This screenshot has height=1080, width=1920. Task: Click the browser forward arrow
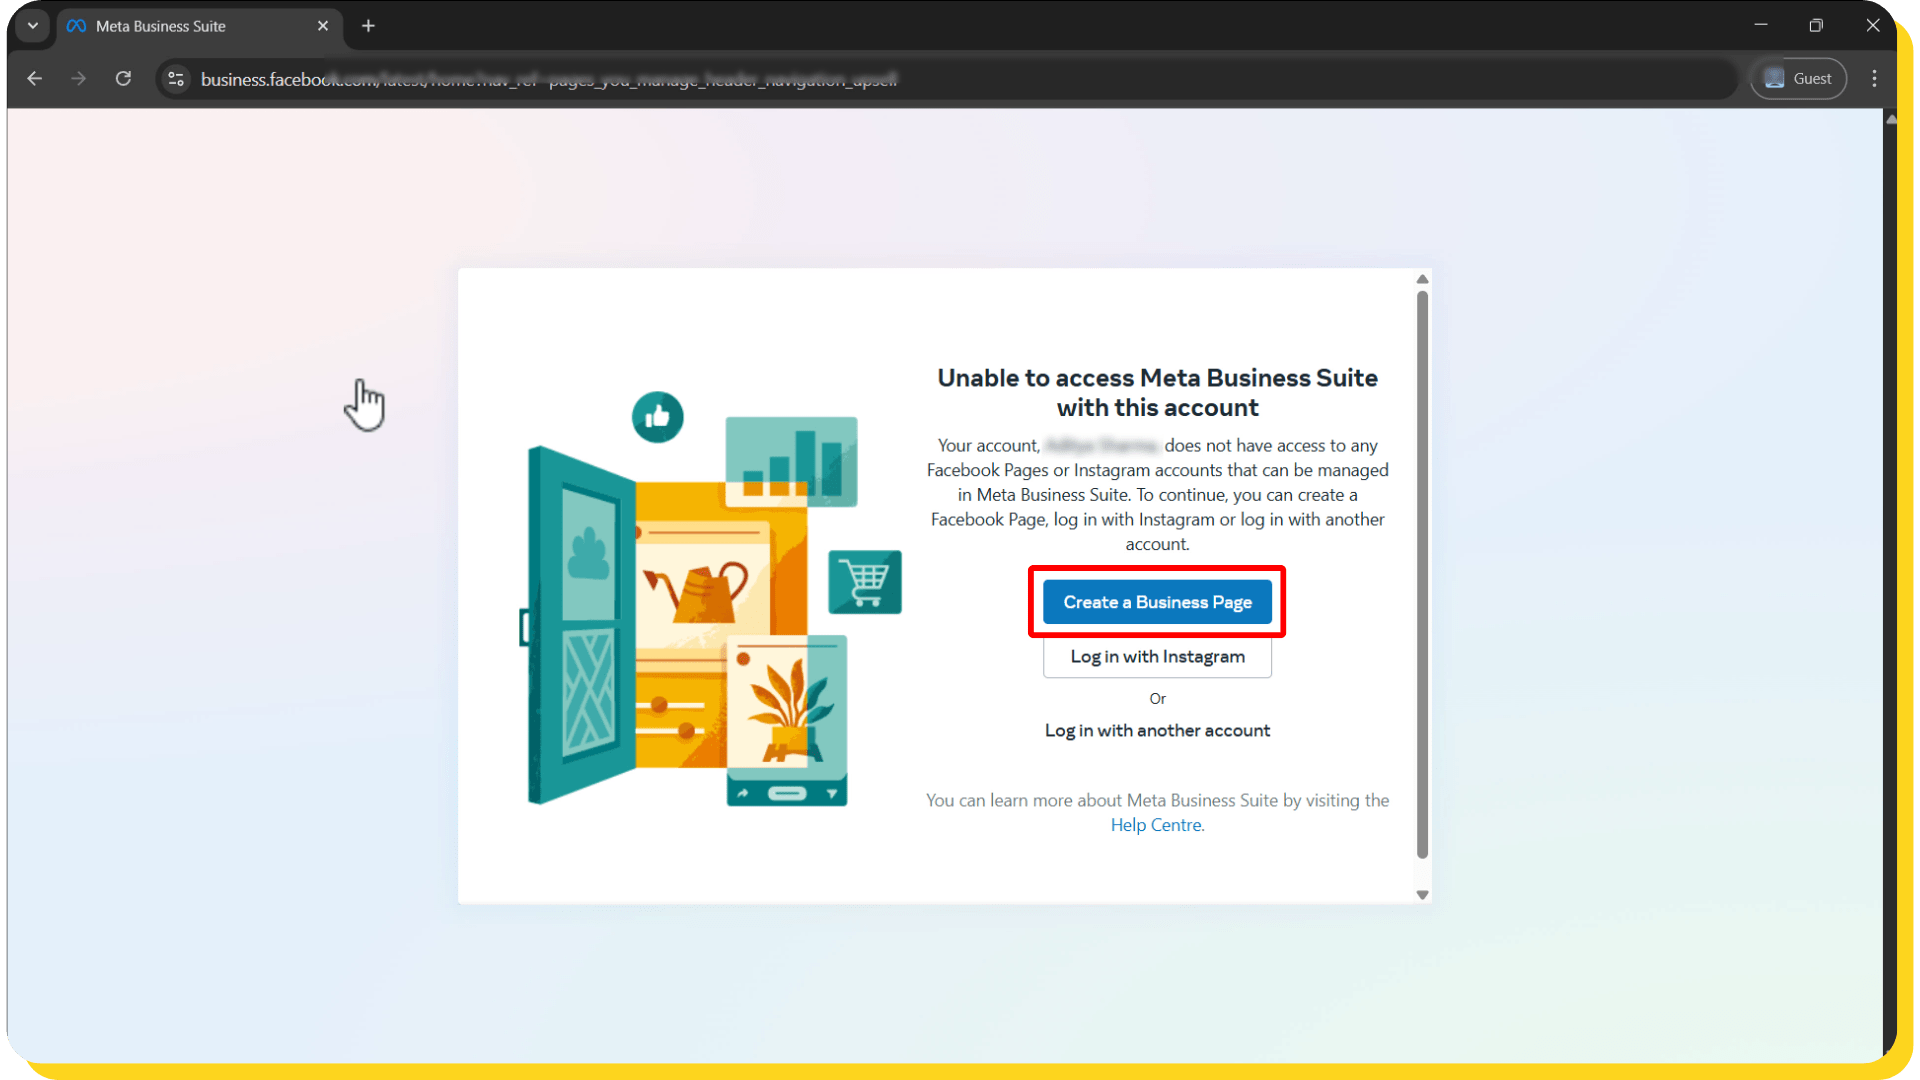point(79,78)
